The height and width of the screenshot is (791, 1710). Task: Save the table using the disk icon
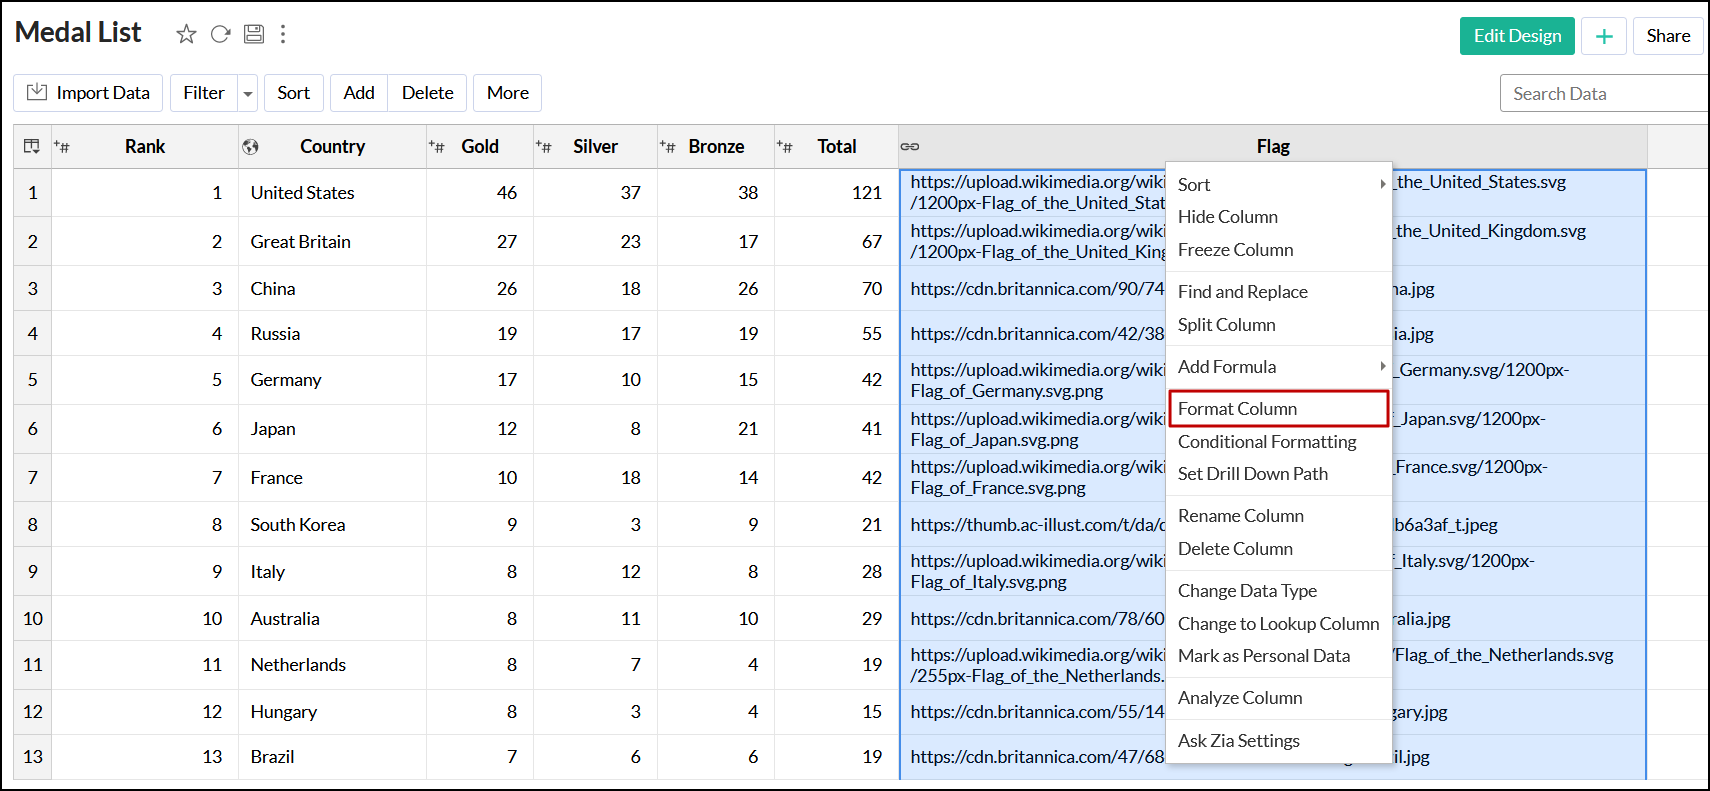click(254, 34)
